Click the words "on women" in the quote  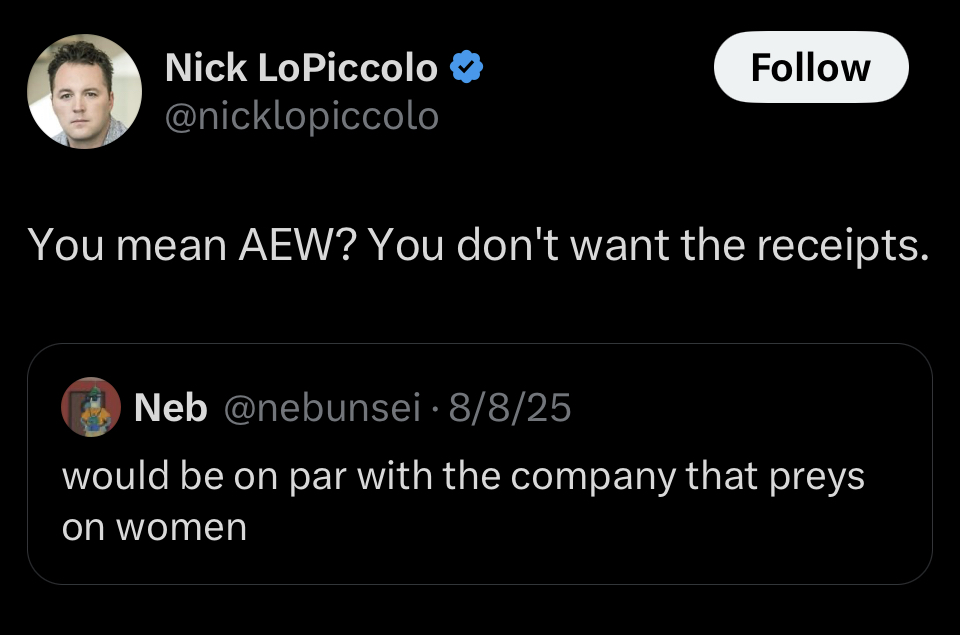(154, 527)
